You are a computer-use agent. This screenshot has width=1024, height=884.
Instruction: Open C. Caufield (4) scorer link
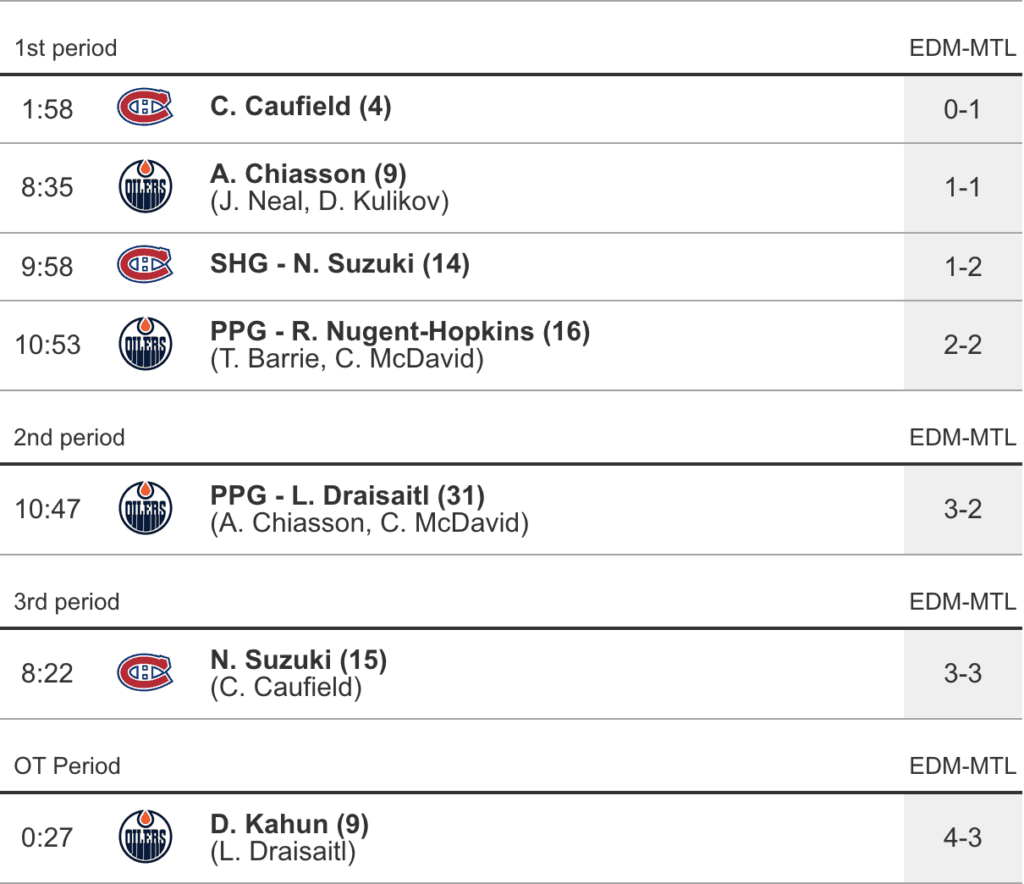click(x=300, y=106)
